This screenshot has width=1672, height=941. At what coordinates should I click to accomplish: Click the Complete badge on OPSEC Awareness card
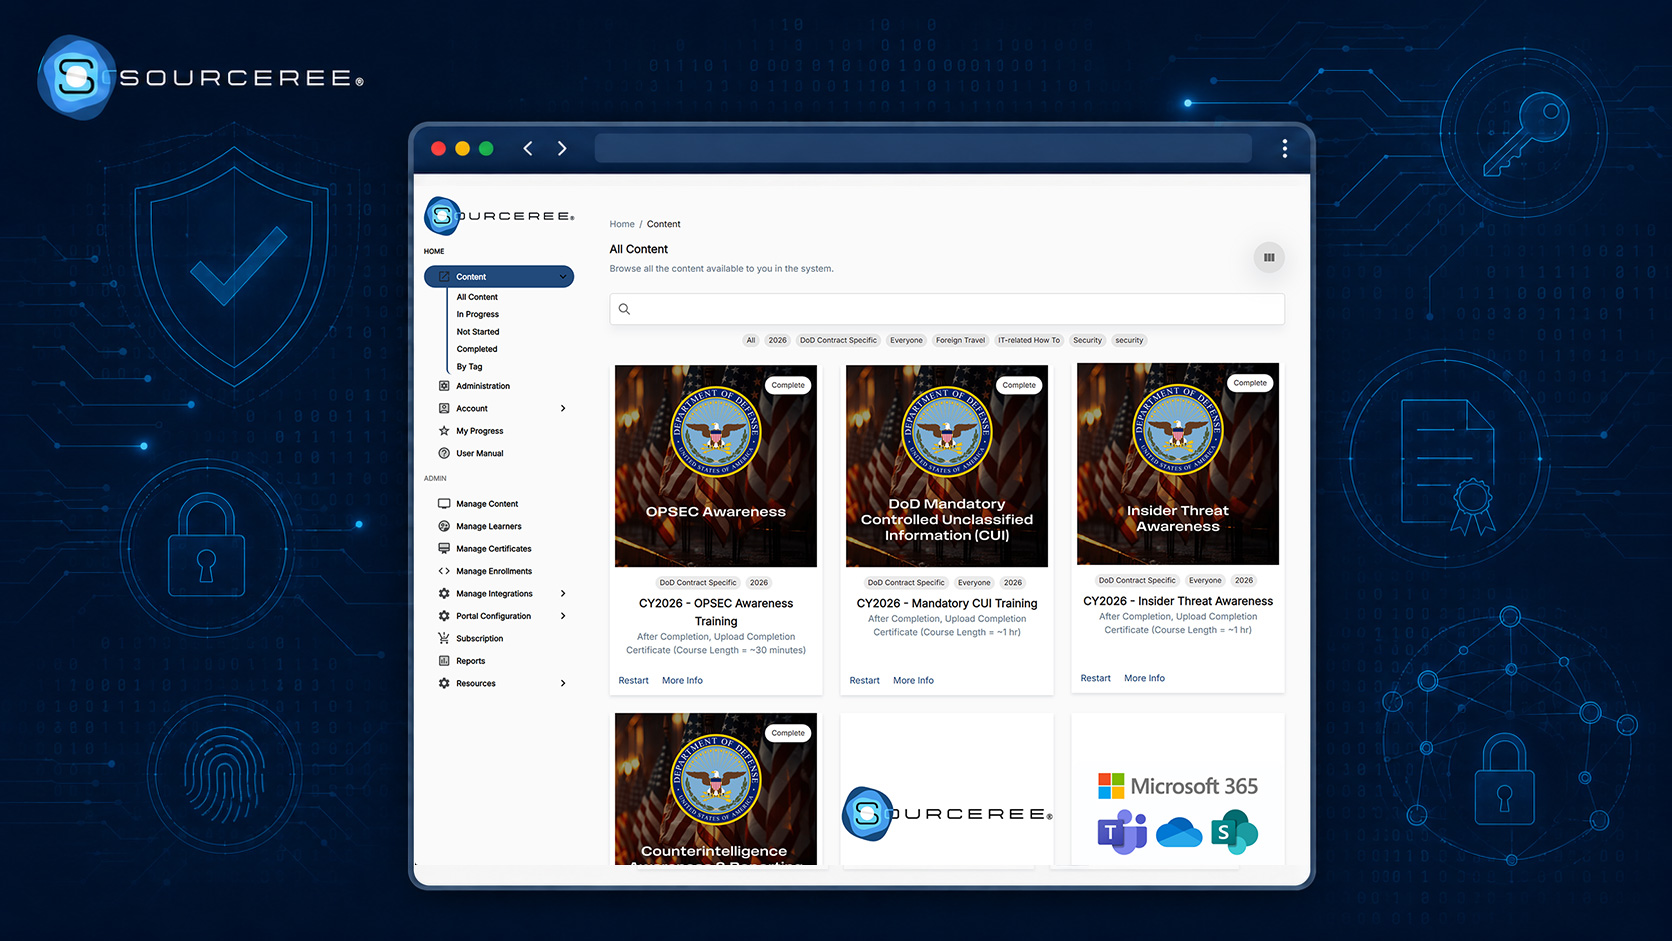coord(788,385)
